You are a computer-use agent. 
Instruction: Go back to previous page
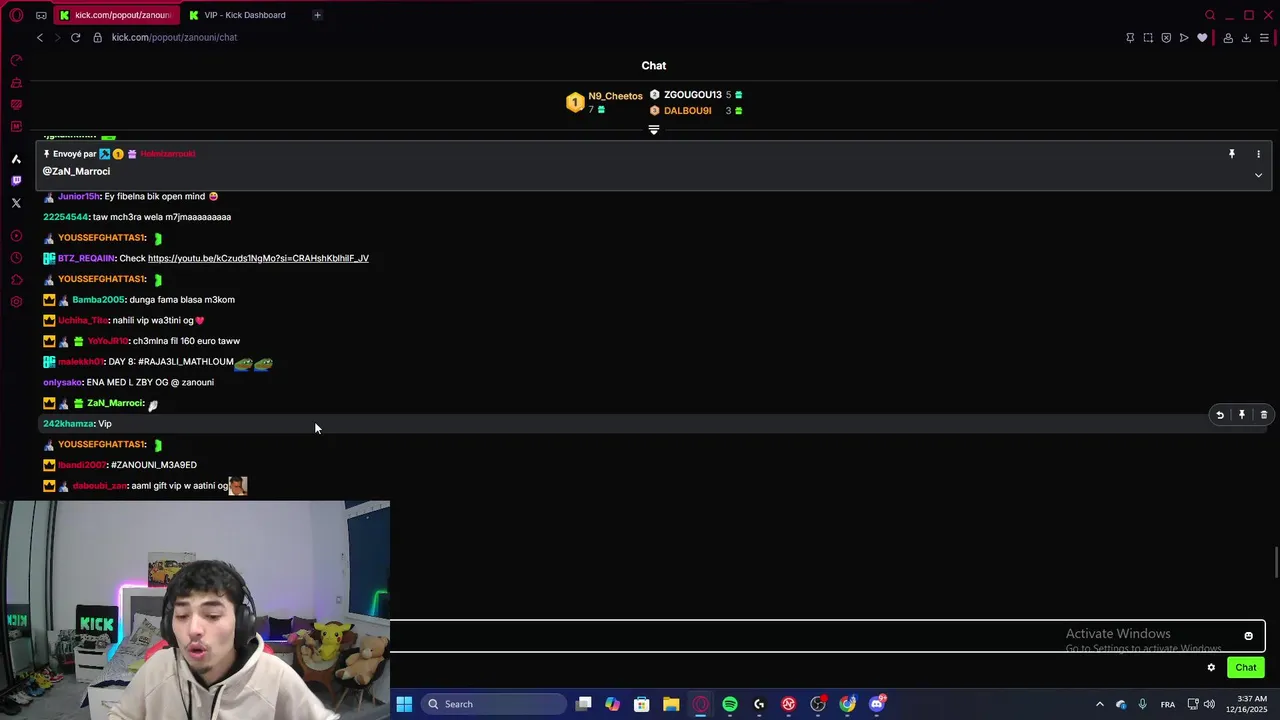tap(40, 37)
